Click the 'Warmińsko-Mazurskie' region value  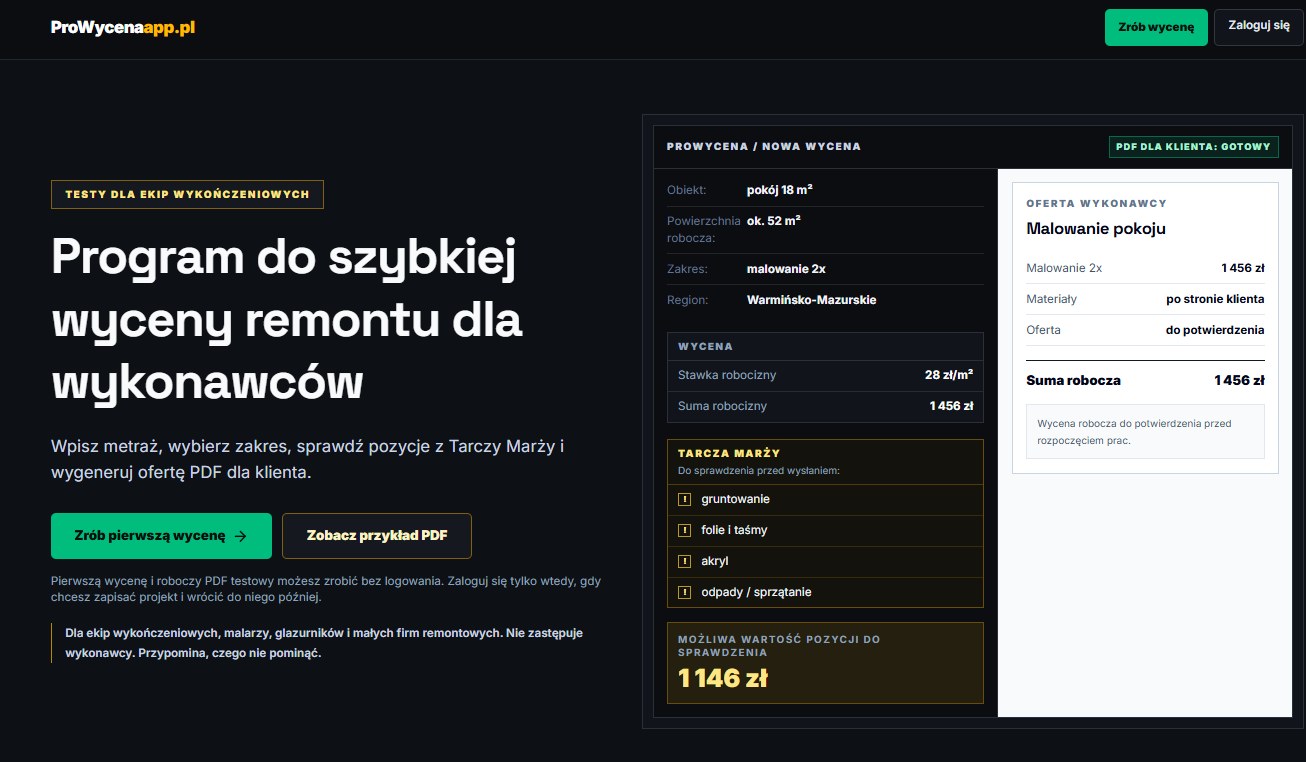click(x=811, y=300)
